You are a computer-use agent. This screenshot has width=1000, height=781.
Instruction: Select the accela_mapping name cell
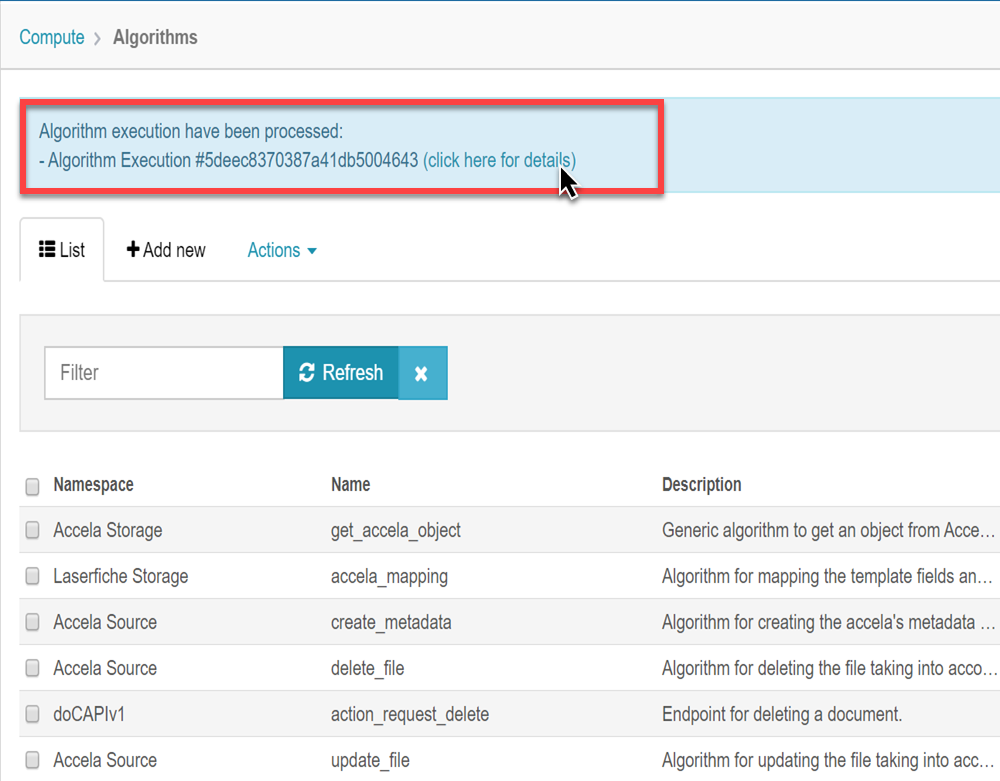coord(389,576)
